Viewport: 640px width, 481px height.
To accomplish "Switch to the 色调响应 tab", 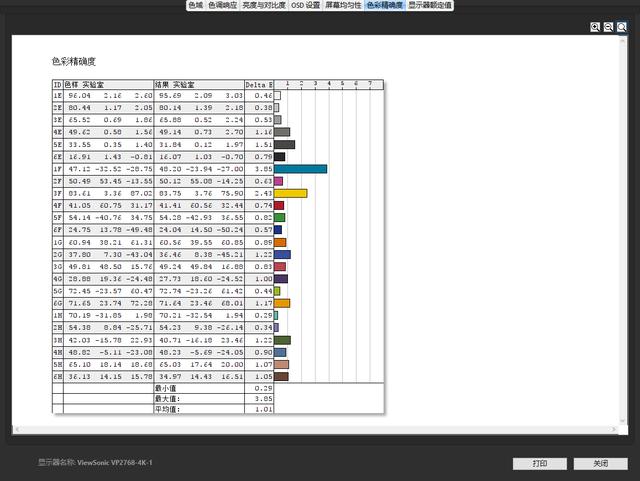I will pos(222,5).
